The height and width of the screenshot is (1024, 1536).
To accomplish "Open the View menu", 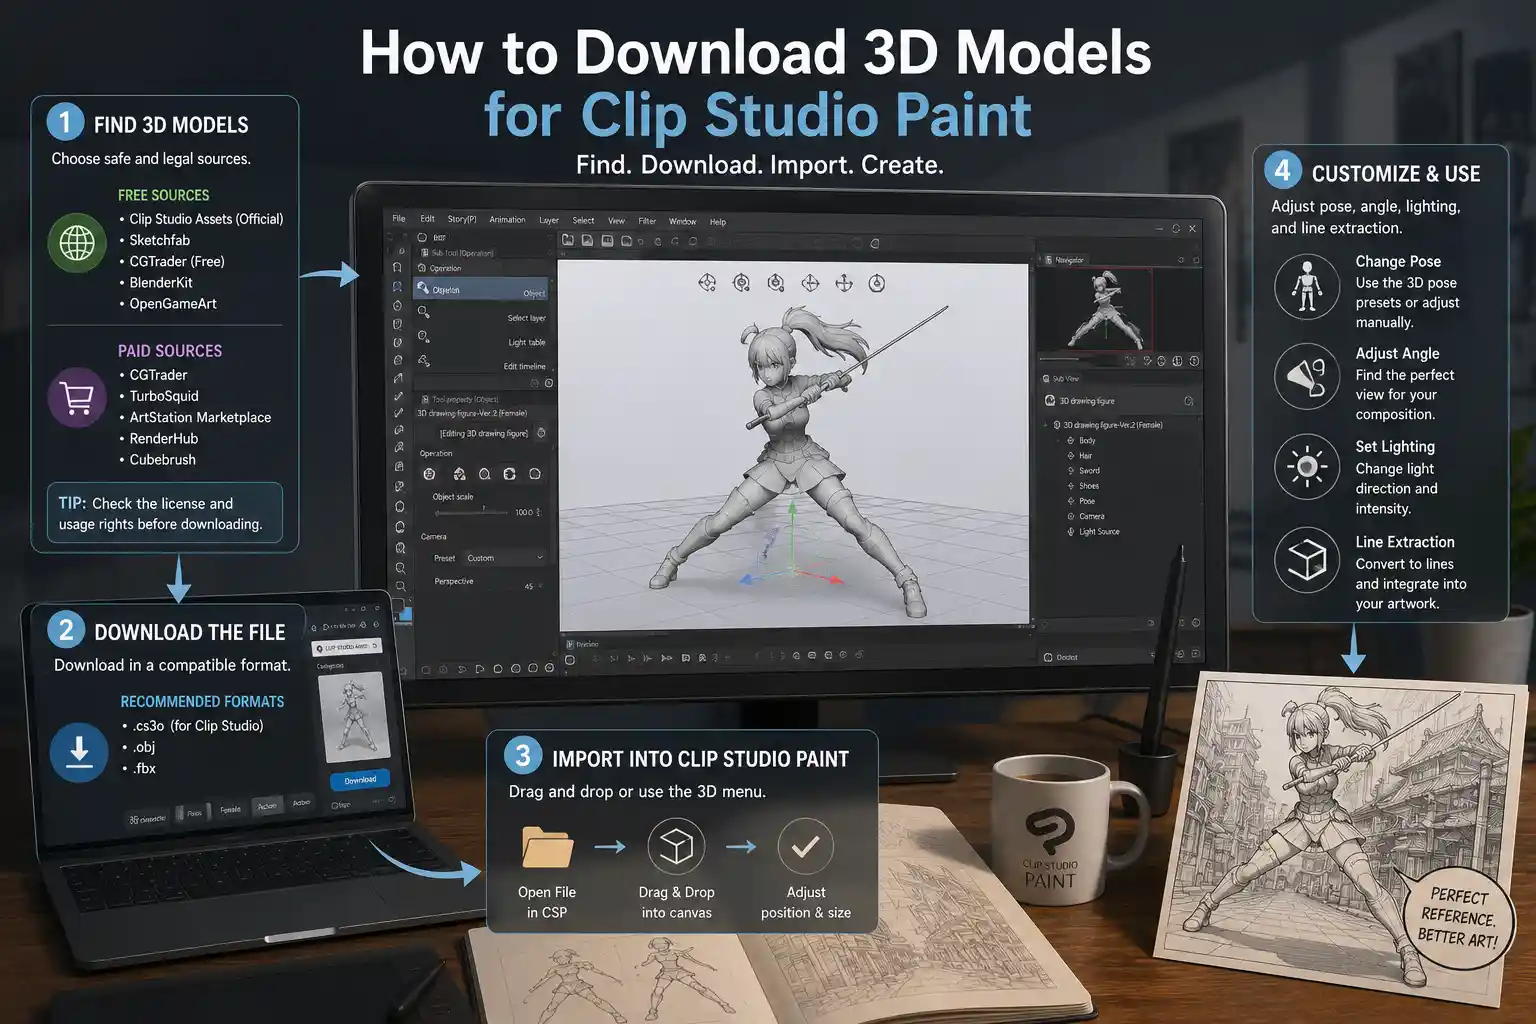I will point(616,221).
